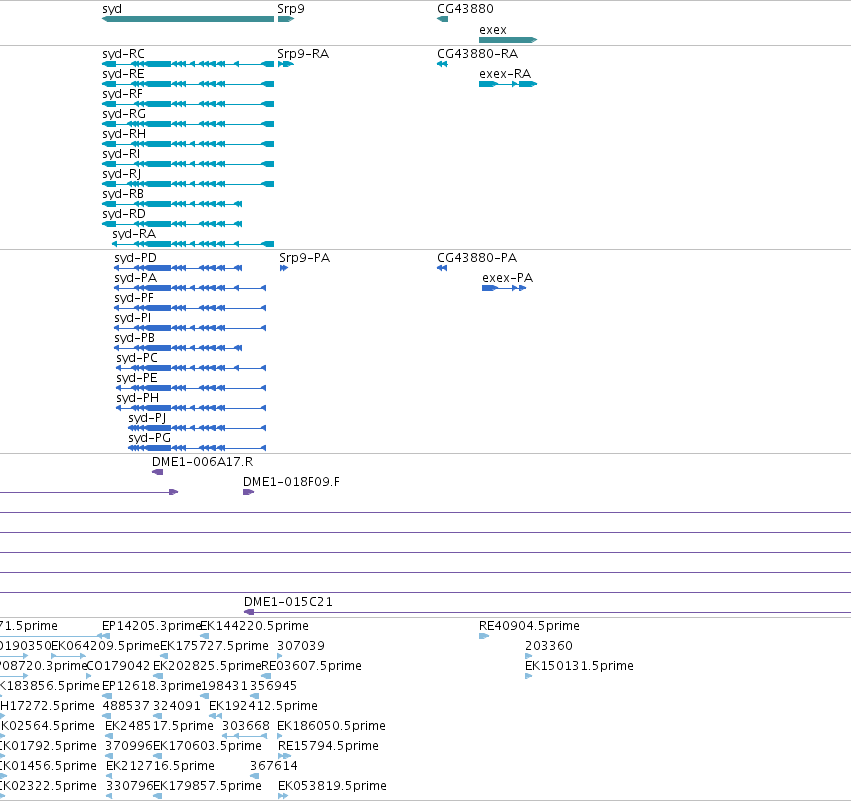Click the Srp9 gene glyph
This screenshot has height=801, width=851.
(285, 19)
